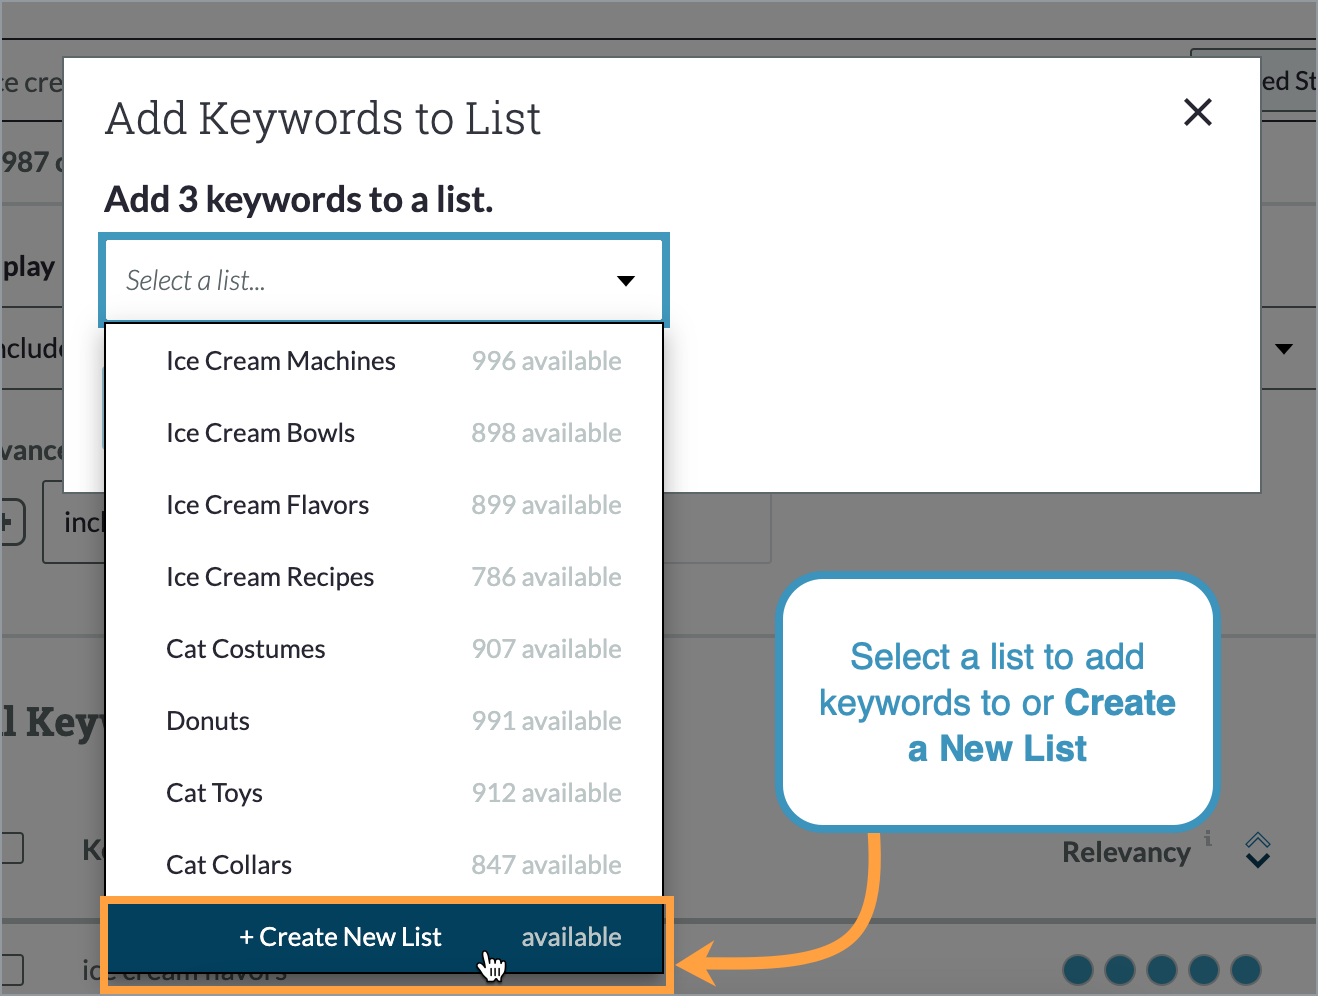
Task: Check the ice cream flavors row checkbox
Action: click(10, 968)
